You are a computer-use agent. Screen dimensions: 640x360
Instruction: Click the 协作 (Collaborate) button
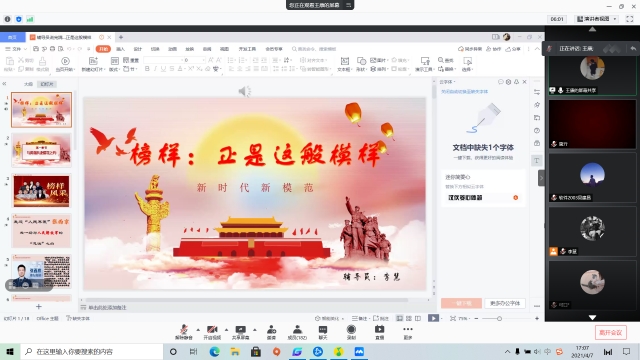[493, 49]
